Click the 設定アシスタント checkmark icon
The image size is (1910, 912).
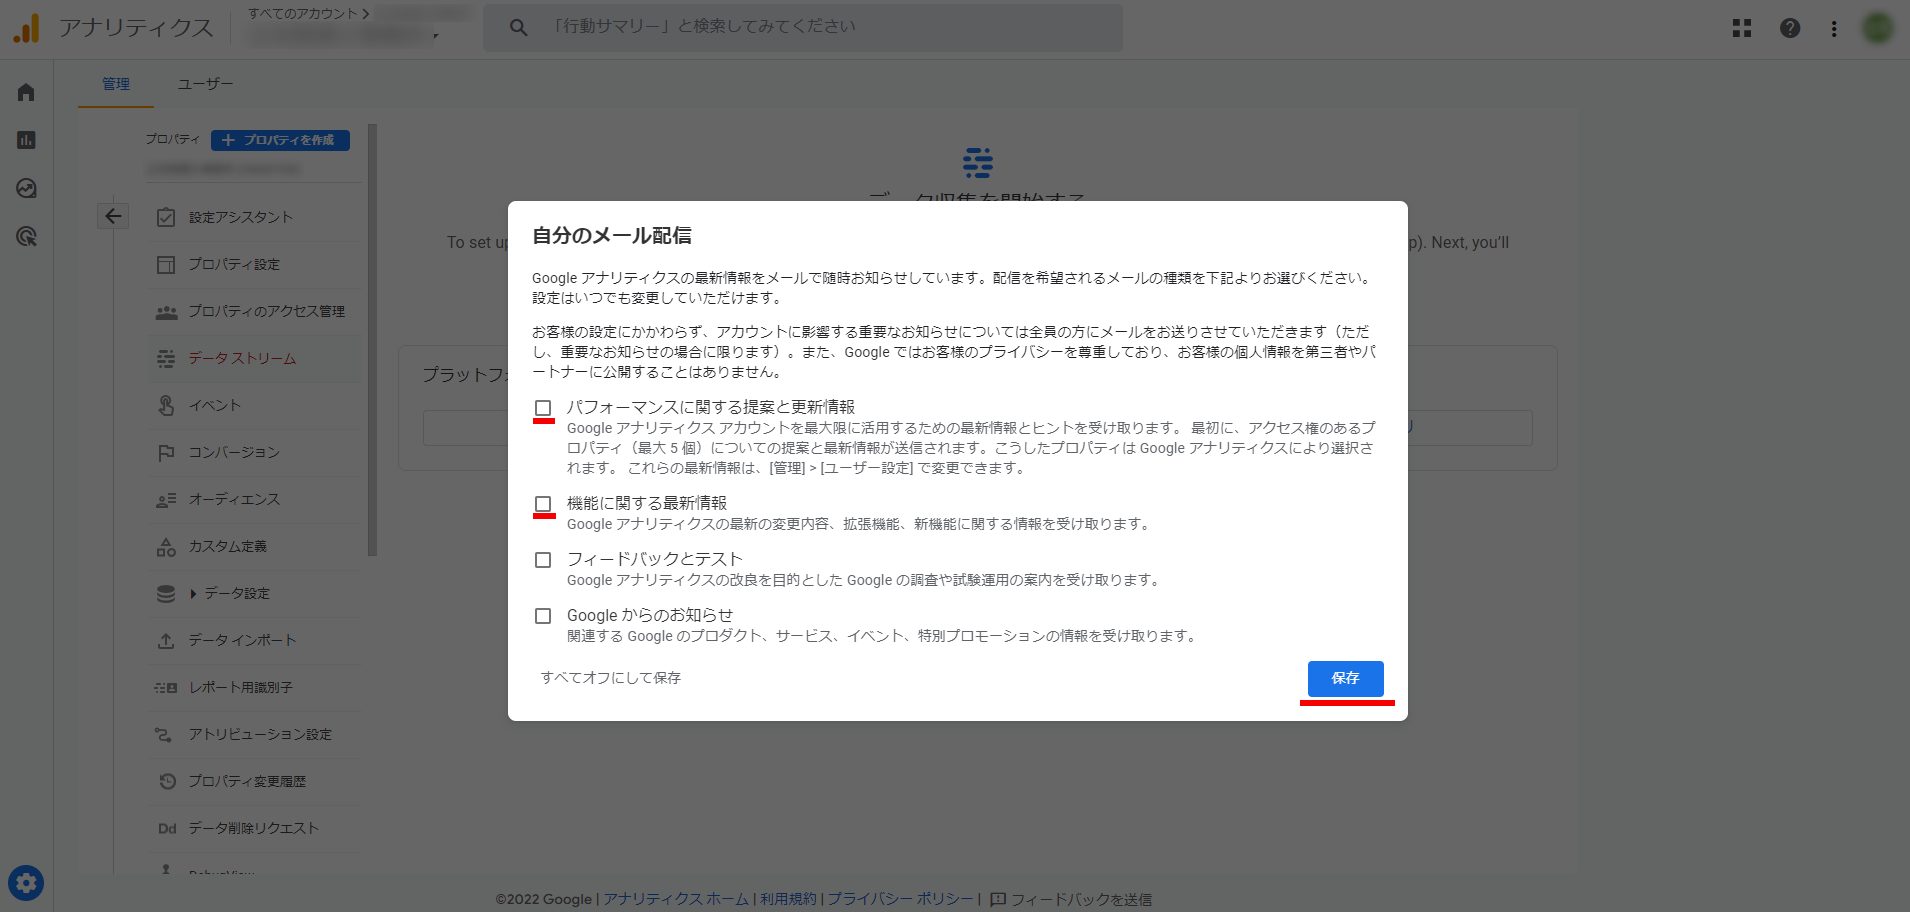click(x=166, y=217)
